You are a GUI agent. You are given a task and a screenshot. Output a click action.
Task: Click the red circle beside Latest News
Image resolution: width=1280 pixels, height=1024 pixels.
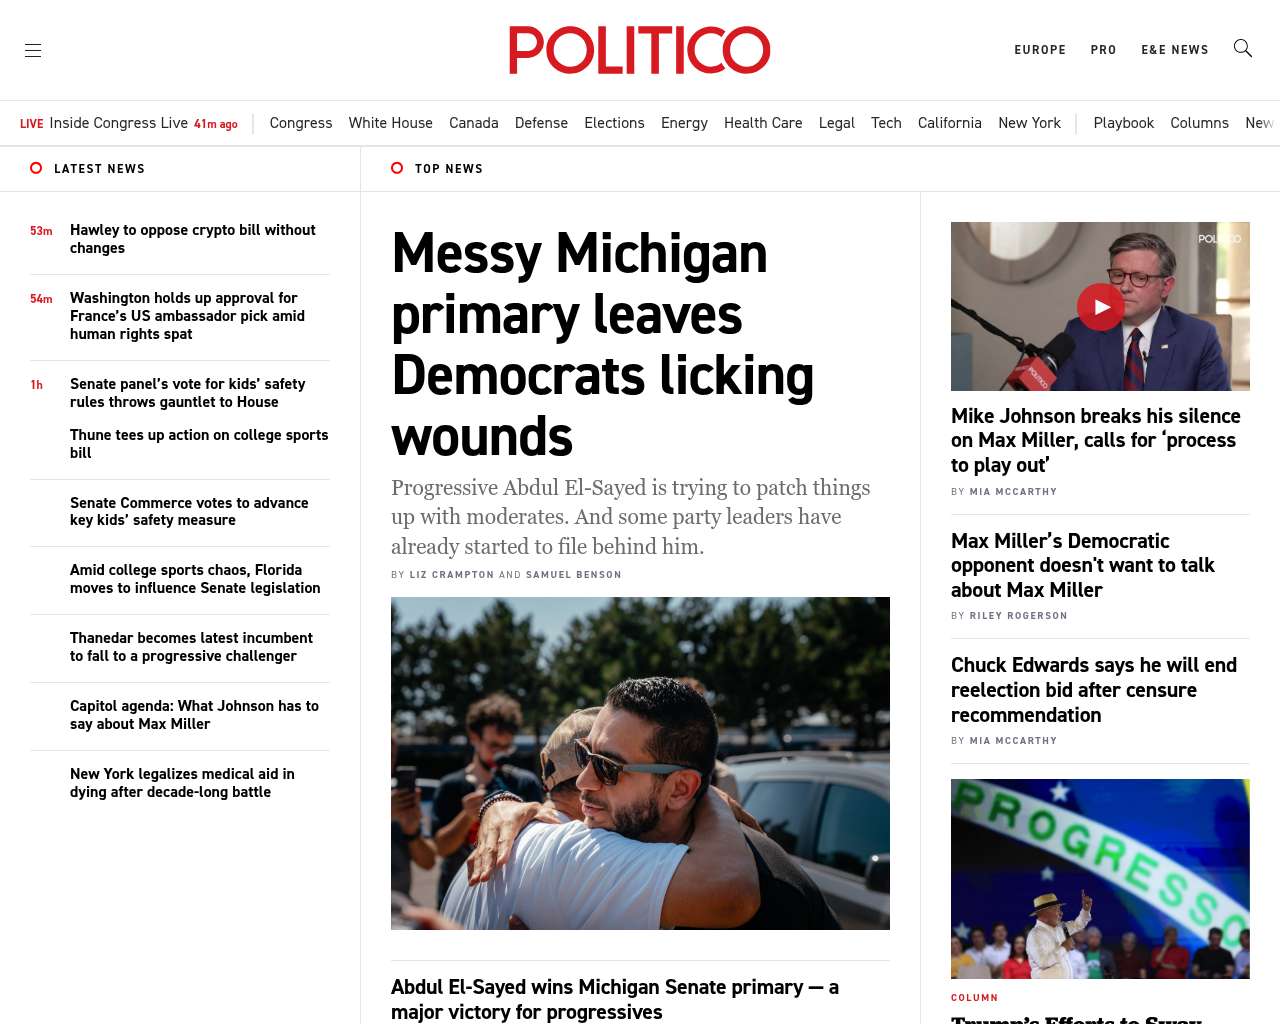[36, 168]
